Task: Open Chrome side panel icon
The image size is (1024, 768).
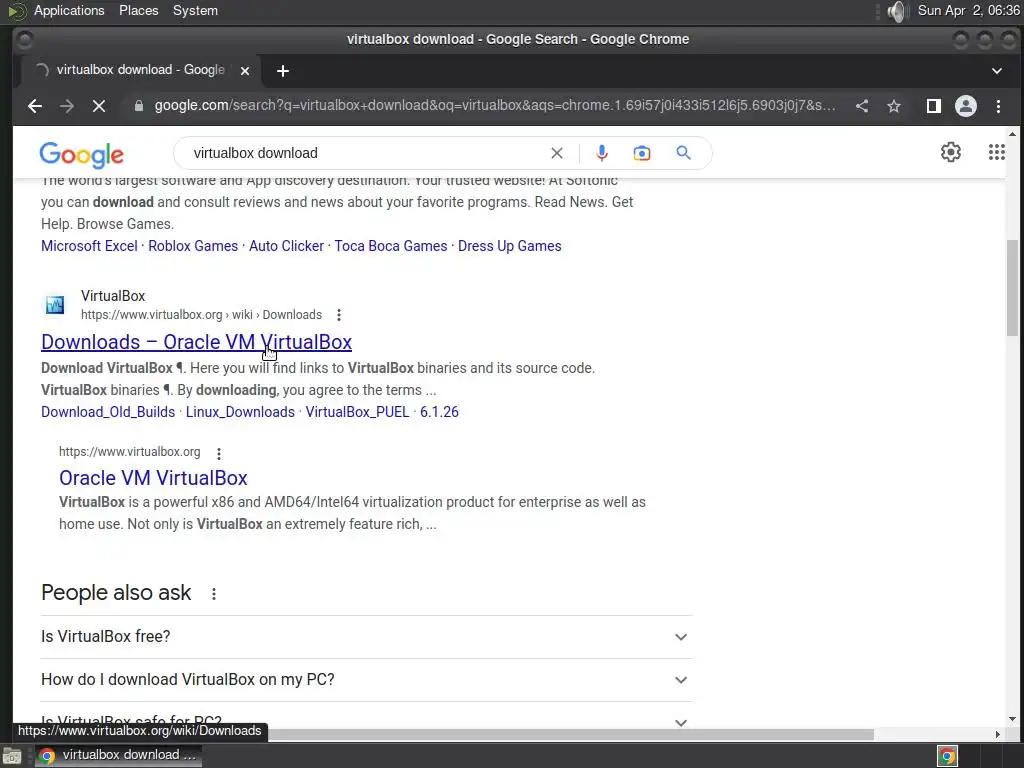Action: 934,106
